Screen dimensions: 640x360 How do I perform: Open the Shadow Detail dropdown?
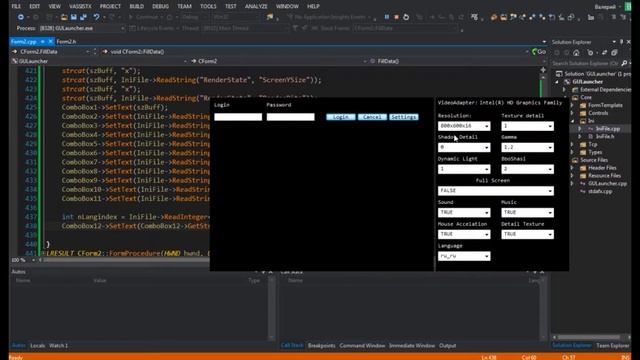(x=464, y=147)
